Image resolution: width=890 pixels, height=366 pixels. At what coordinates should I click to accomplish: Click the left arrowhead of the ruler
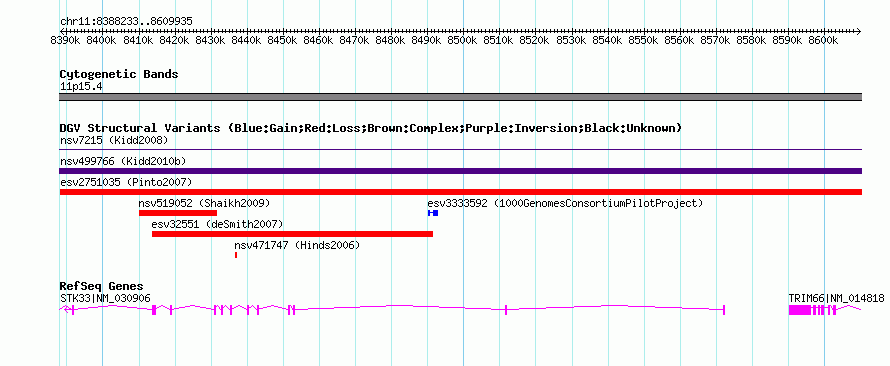pos(62,31)
